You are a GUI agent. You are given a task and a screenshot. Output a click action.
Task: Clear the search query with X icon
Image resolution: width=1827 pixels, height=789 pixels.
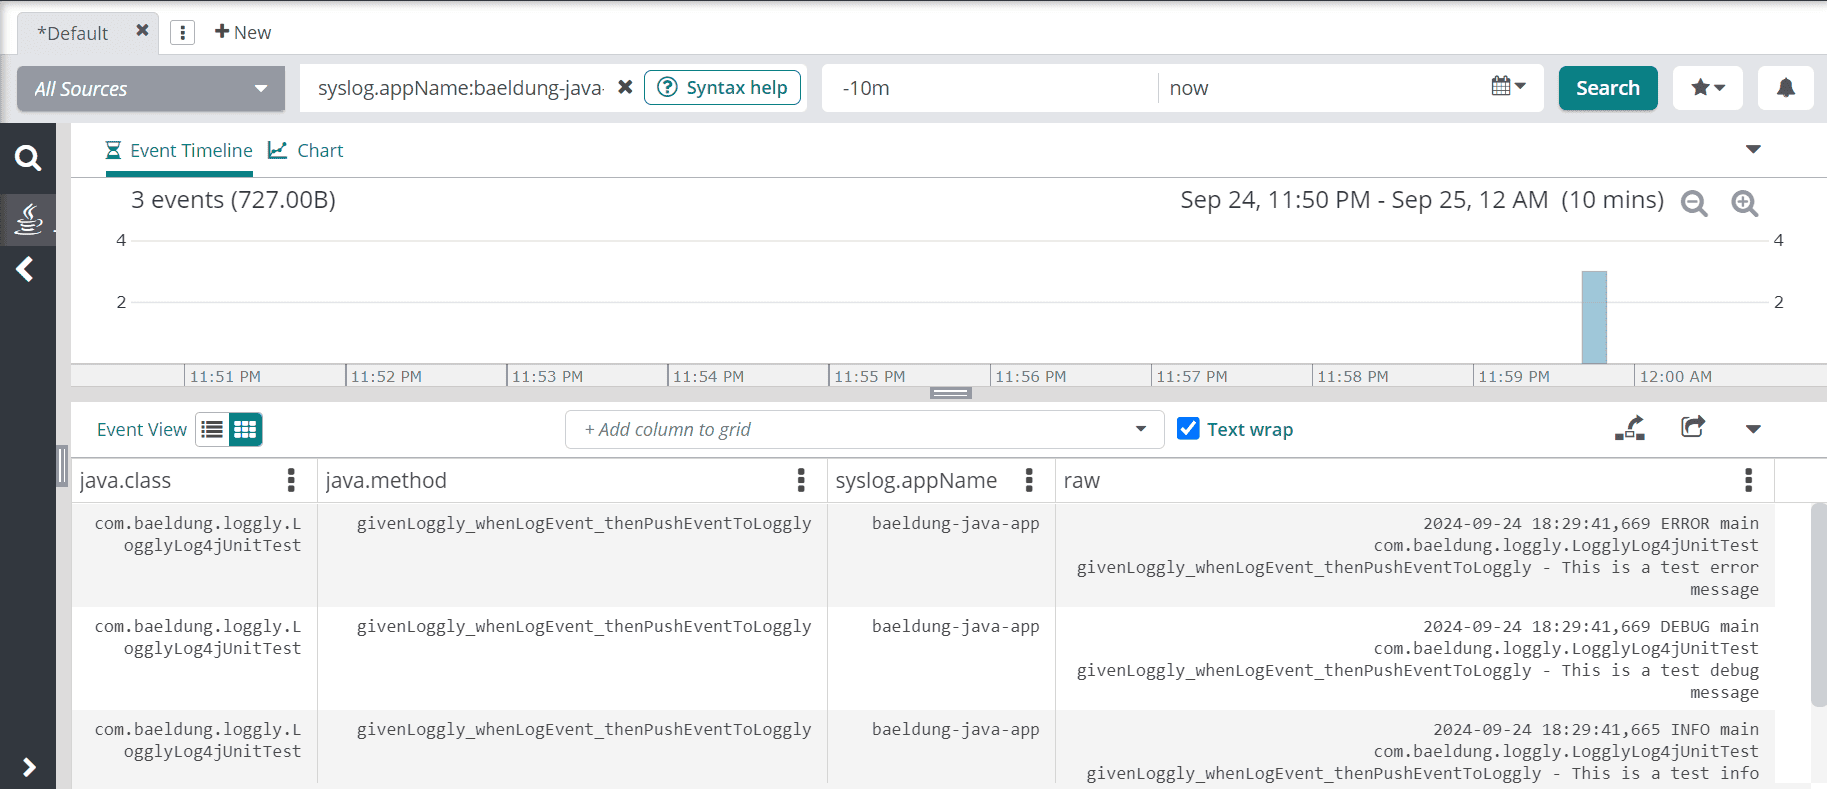coord(625,87)
